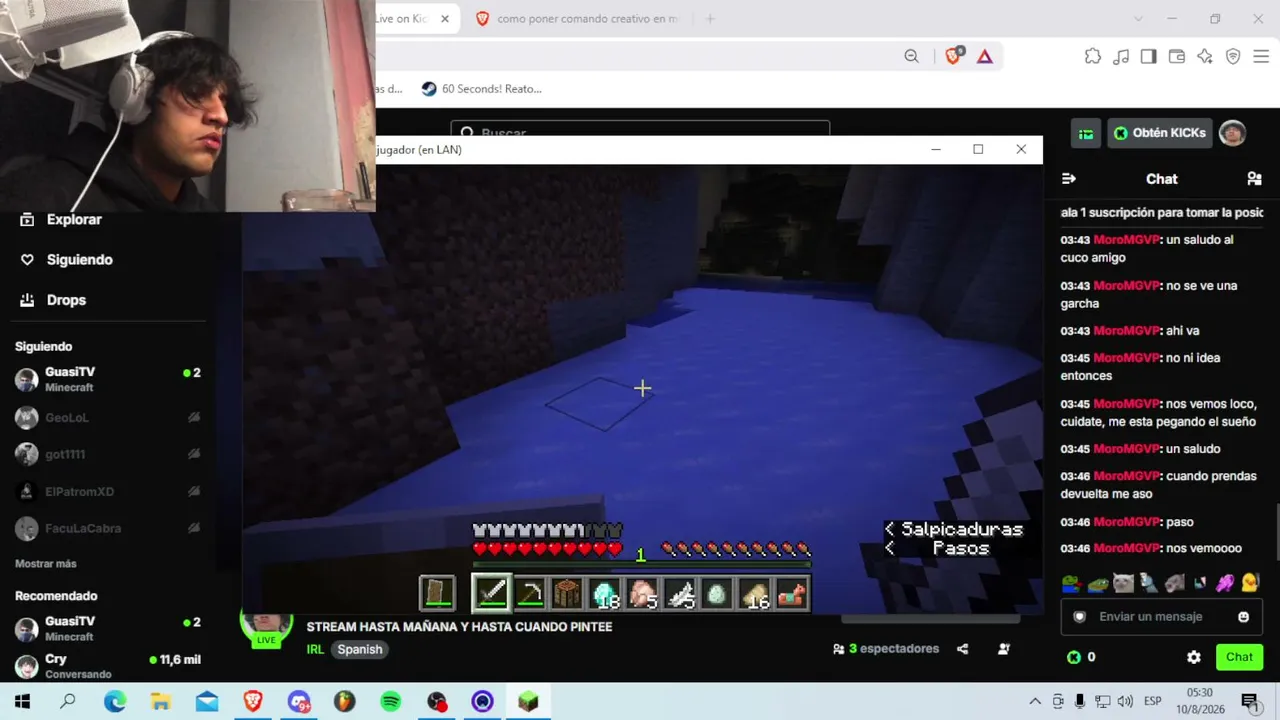
Task: Open chat settings gear icon
Action: point(1194,657)
